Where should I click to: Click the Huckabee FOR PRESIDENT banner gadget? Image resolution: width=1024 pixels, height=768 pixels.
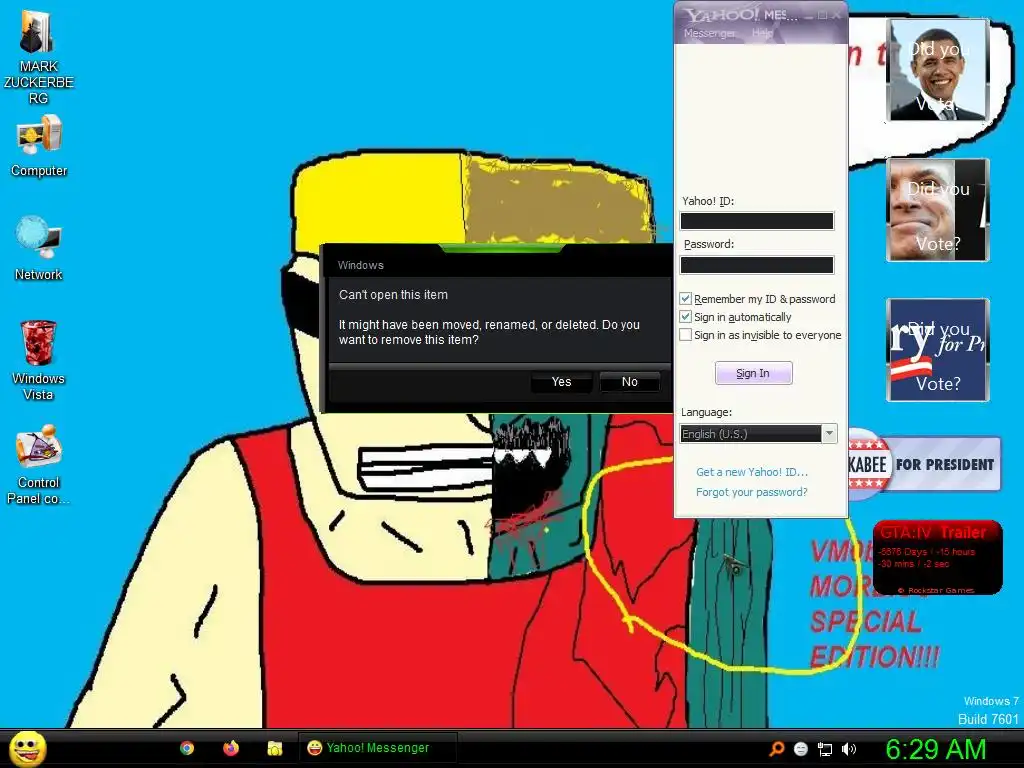[x=925, y=464]
